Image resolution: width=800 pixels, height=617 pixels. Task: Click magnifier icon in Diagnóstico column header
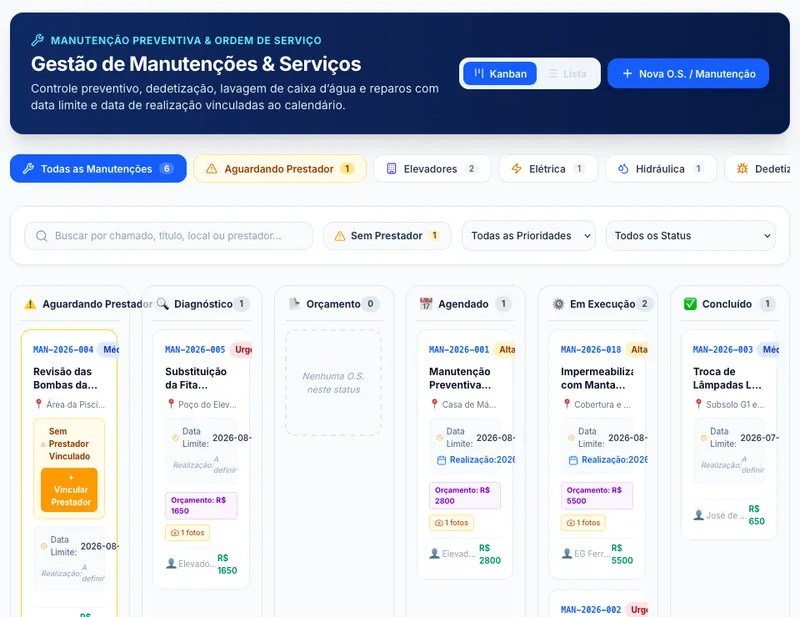[x=162, y=304]
